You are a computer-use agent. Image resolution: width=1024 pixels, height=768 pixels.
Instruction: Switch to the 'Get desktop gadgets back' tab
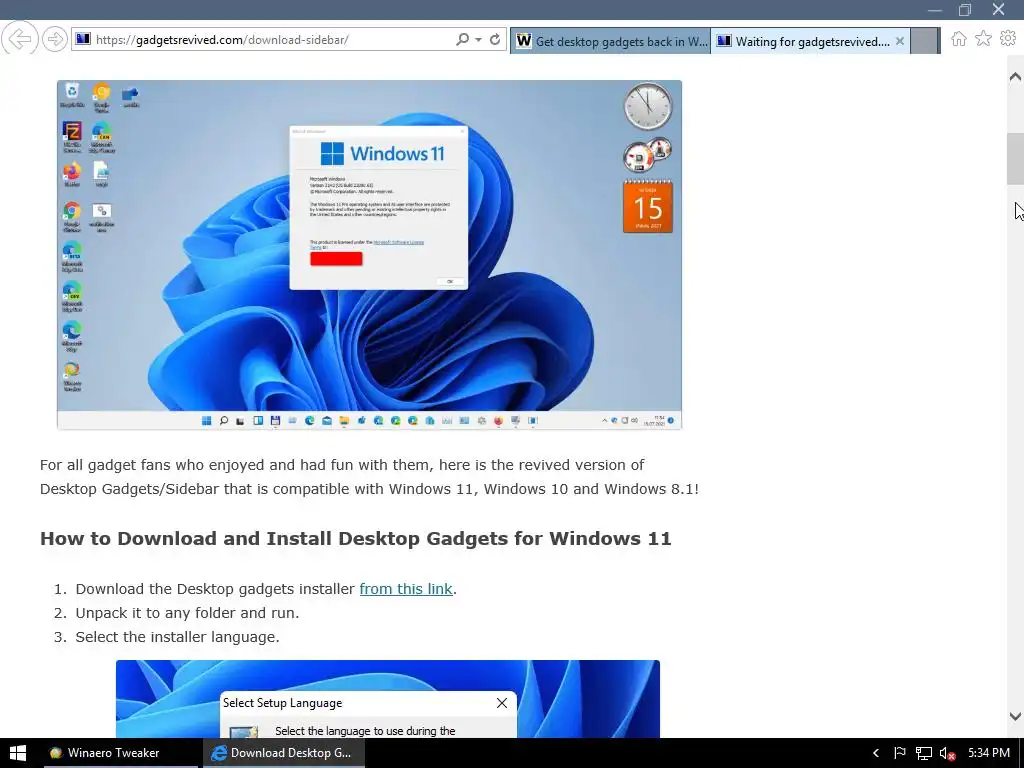pyautogui.click(x=610, y=41)
